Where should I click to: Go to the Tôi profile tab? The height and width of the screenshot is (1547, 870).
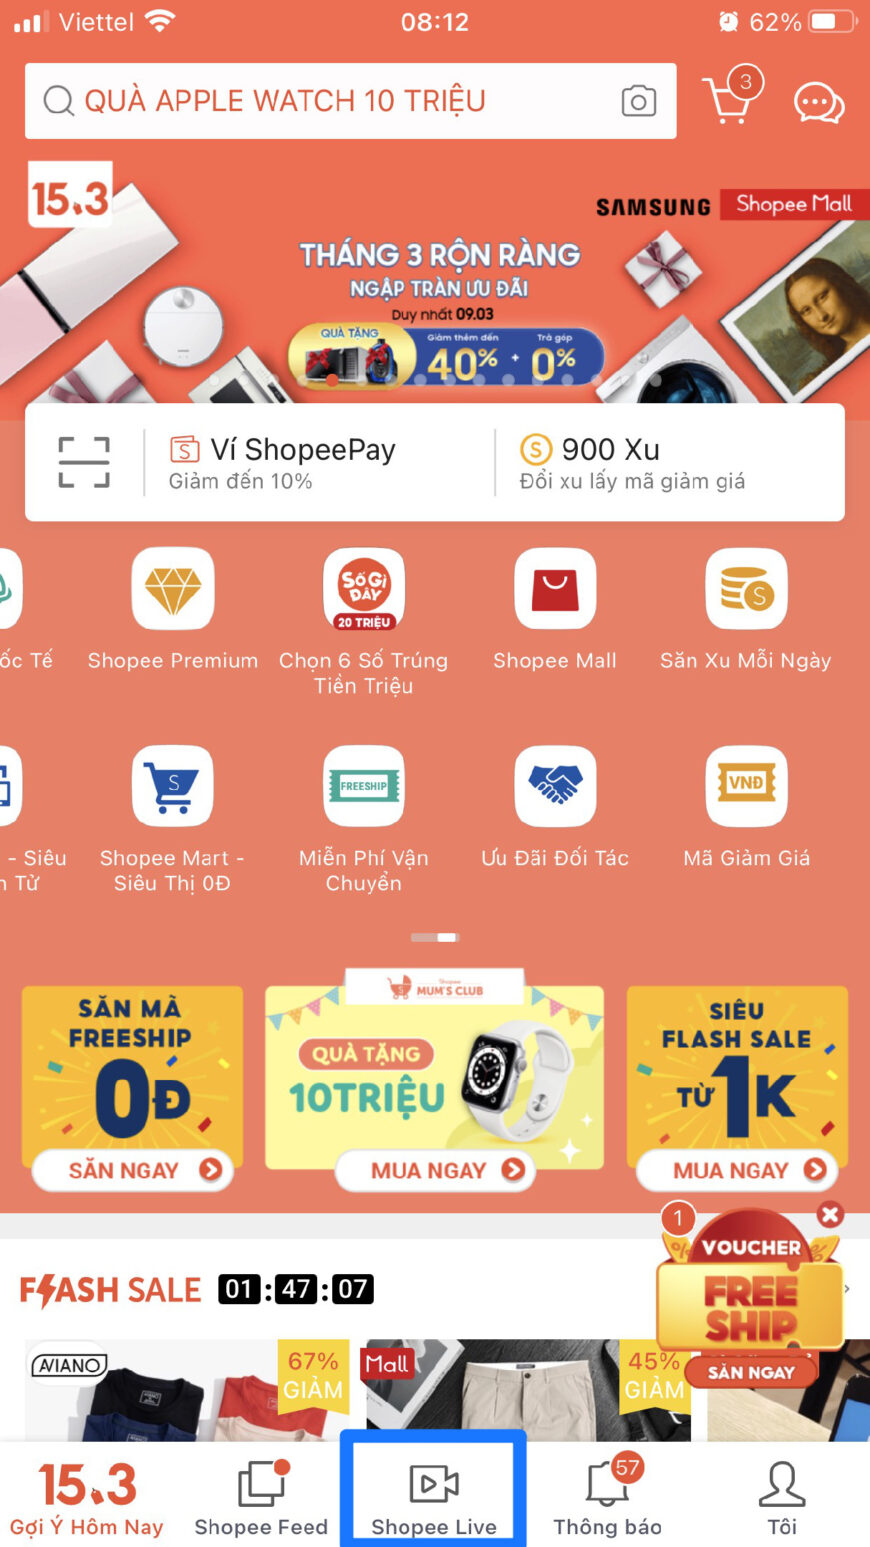[782, 1496]
